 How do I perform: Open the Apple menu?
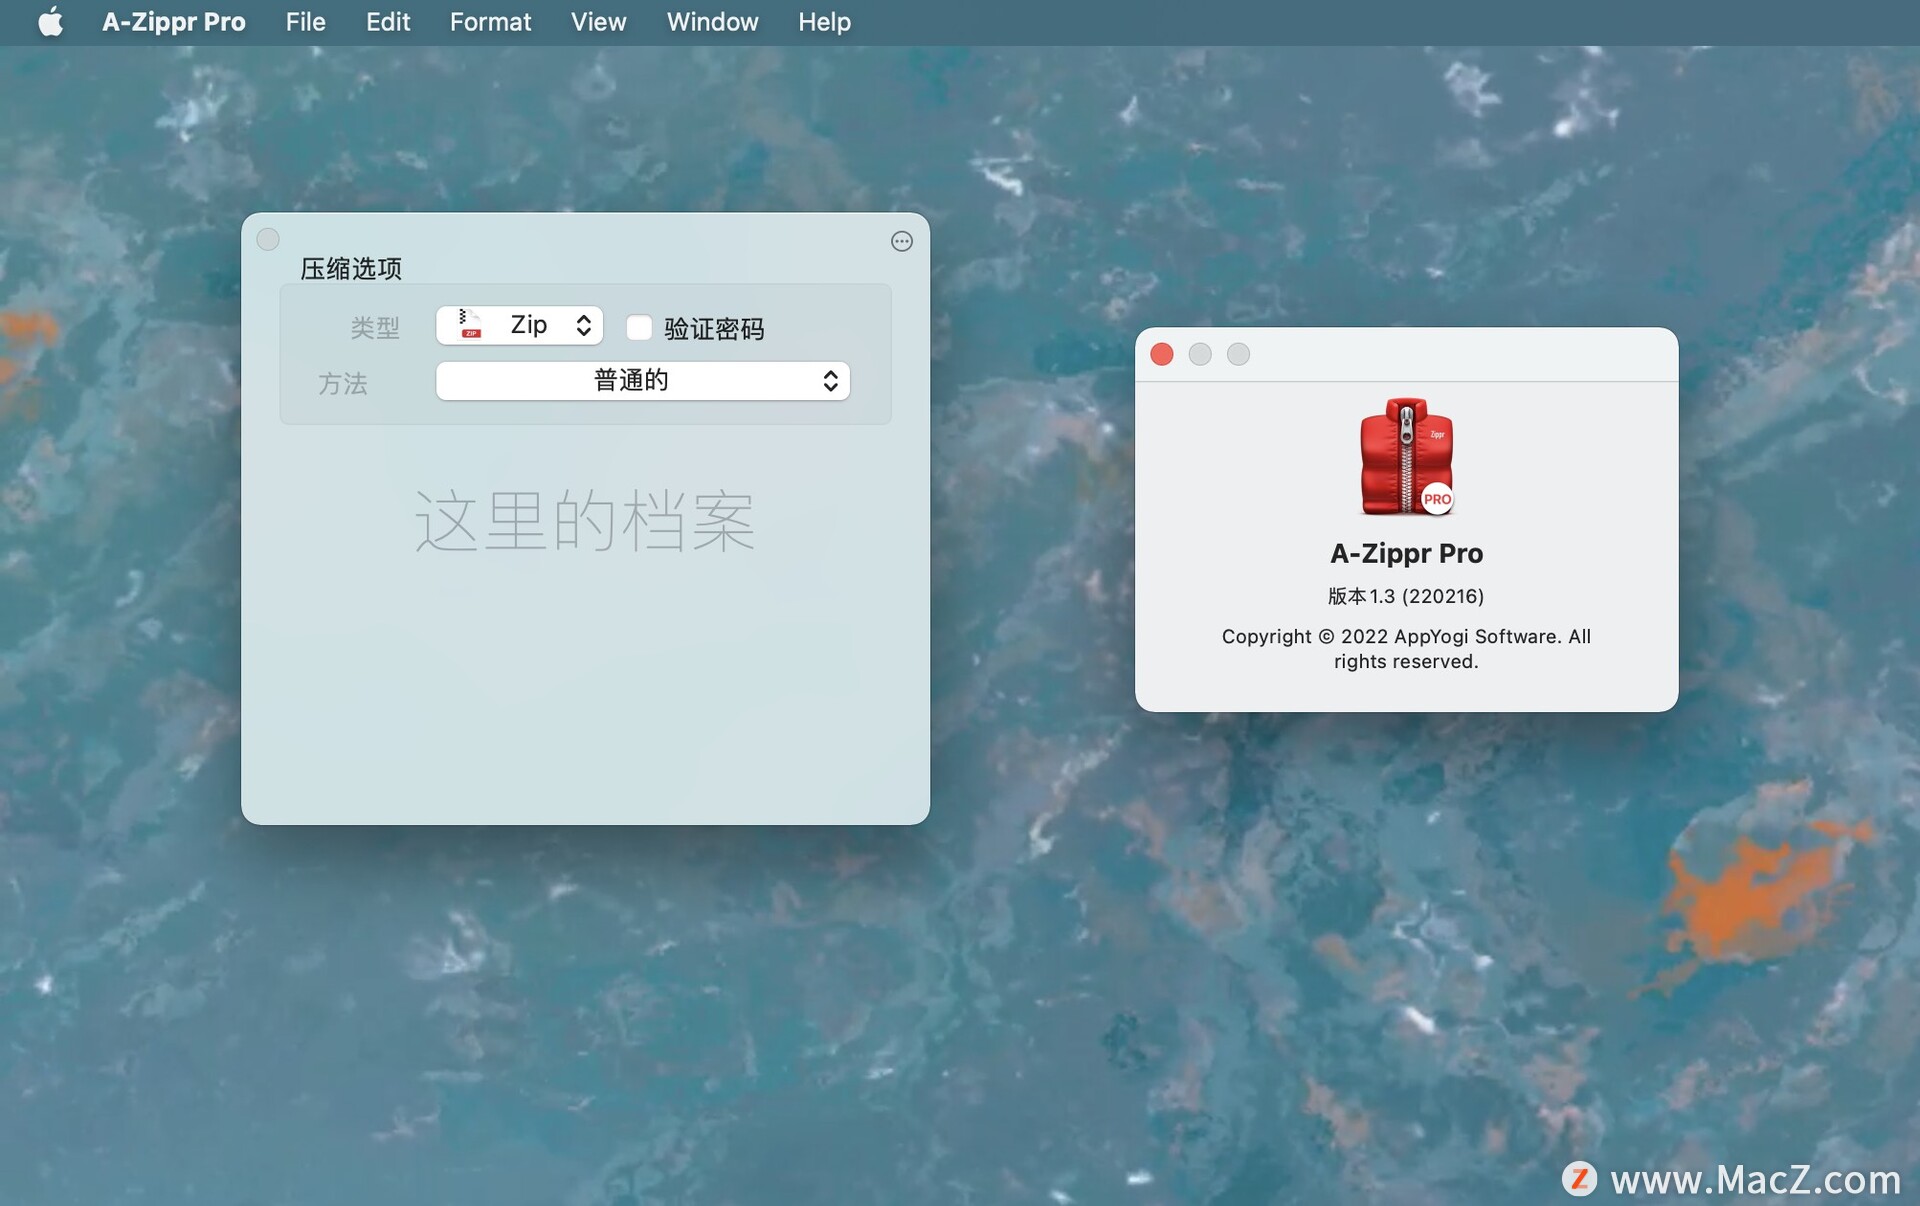[x=50, y=22]
